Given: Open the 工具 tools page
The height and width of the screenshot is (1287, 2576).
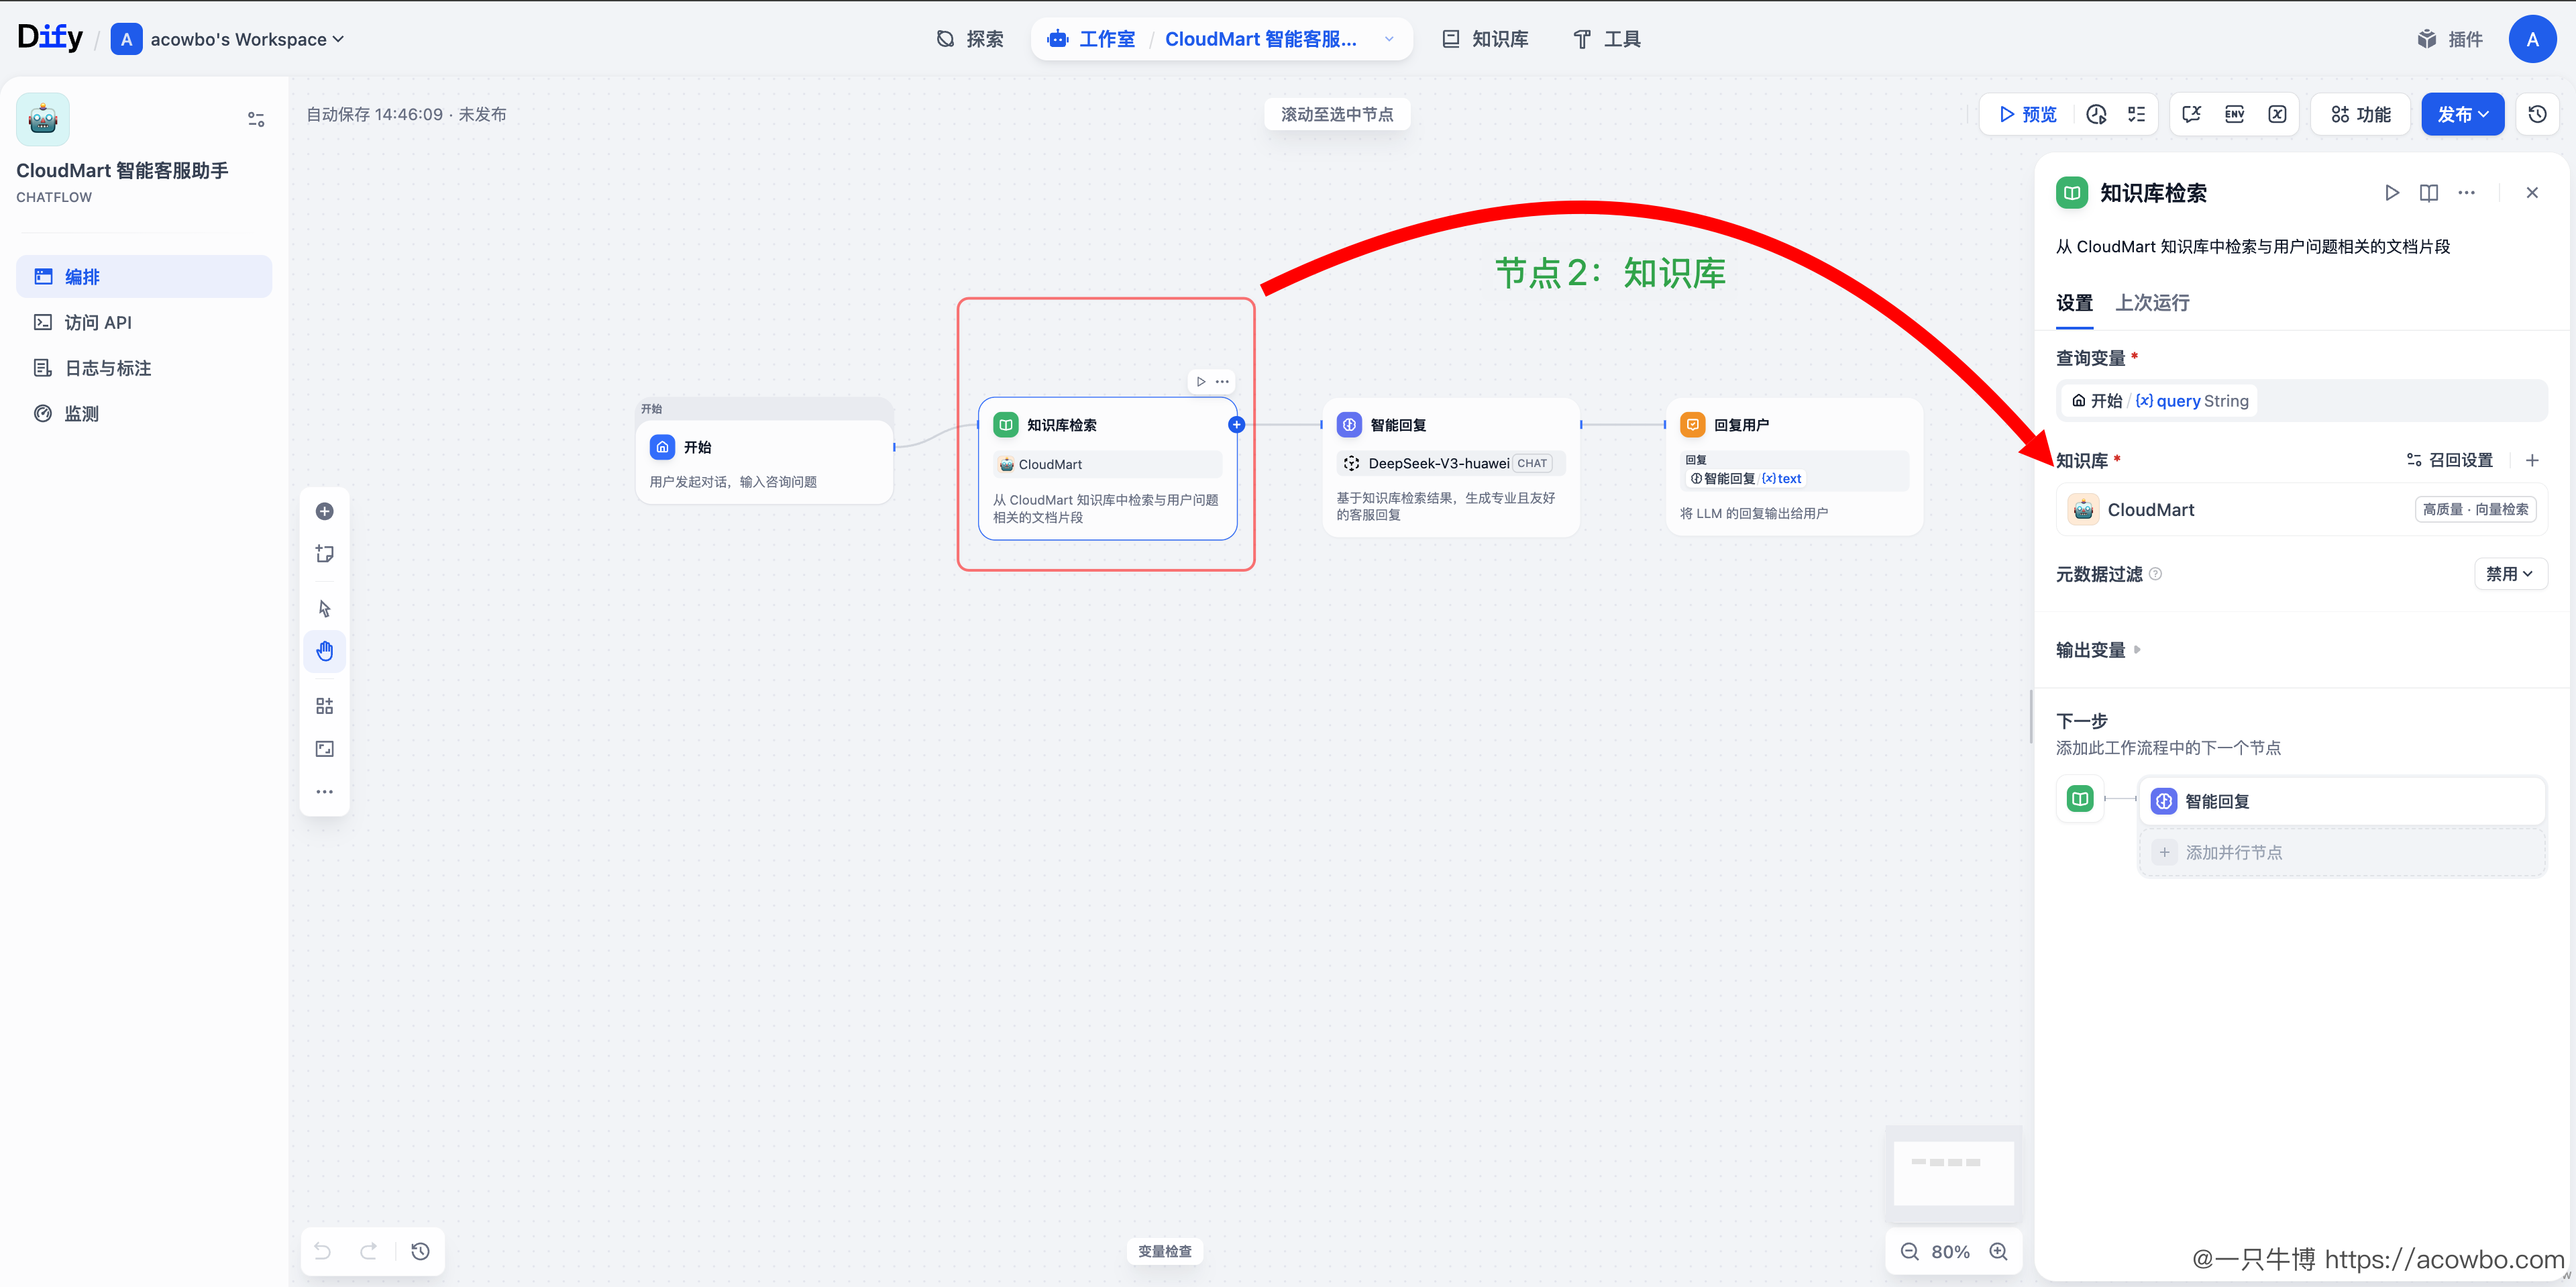Looking at the screenshot, I should pos(1607,39).
